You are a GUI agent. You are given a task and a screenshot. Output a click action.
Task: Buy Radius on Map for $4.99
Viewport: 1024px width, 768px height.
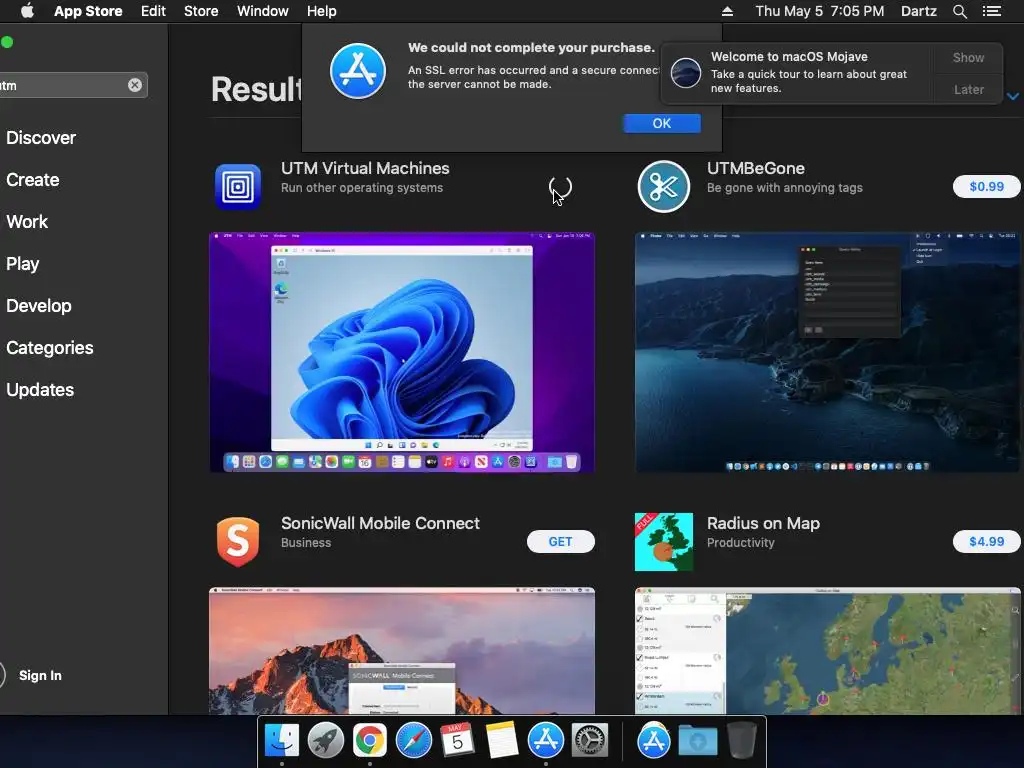coord(986,541)
